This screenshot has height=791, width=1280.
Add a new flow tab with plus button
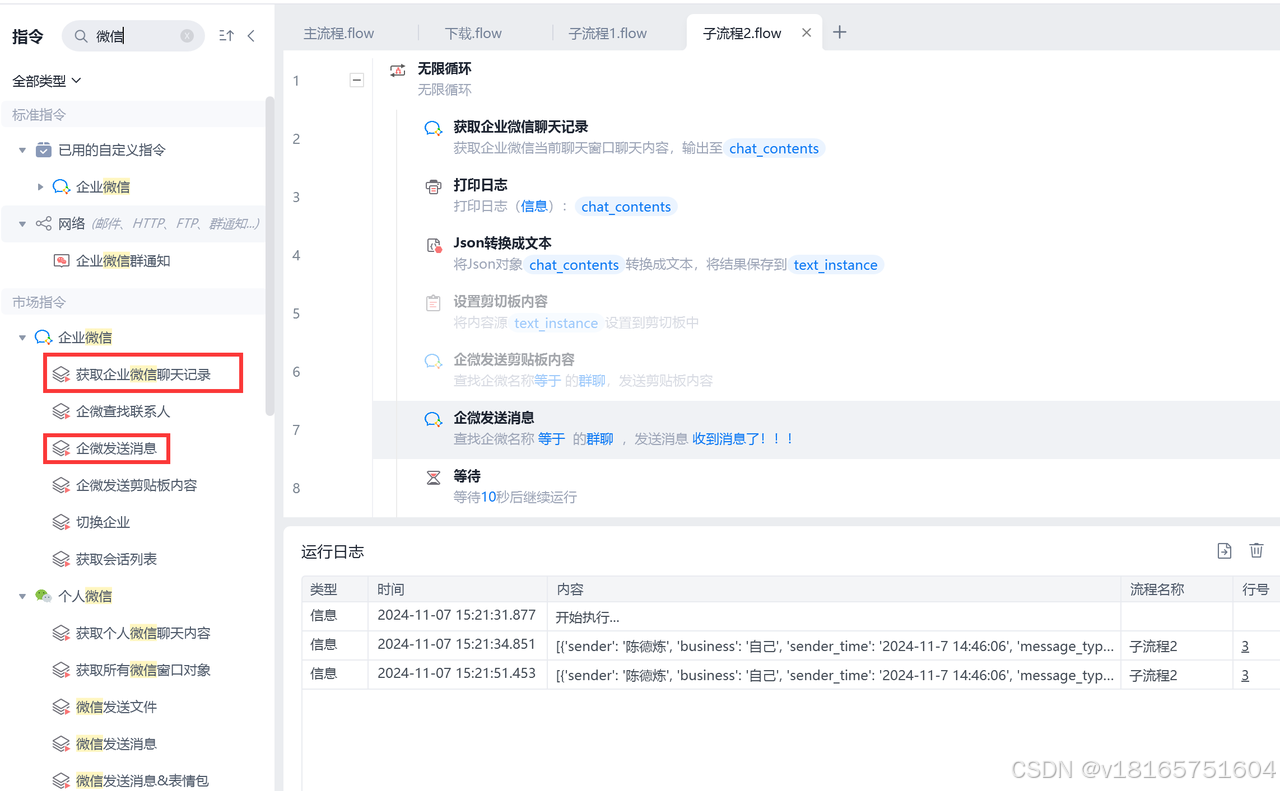click(x=840, y=32)
